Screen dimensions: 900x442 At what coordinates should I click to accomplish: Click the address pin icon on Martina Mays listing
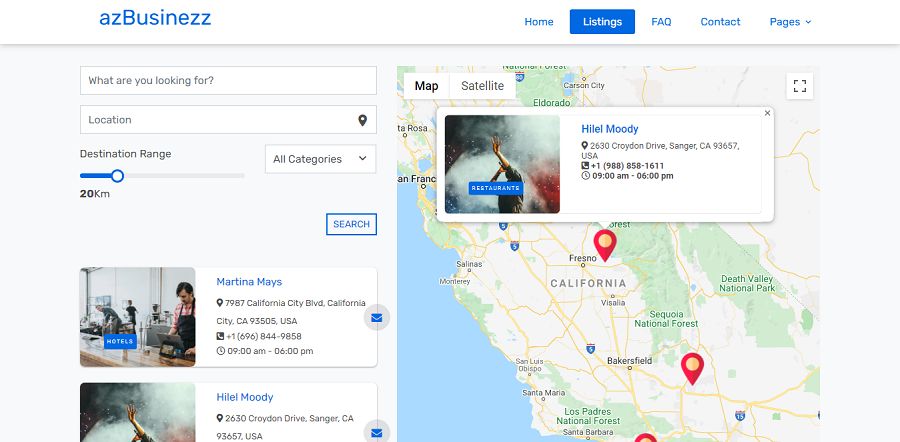coord(219,303)
